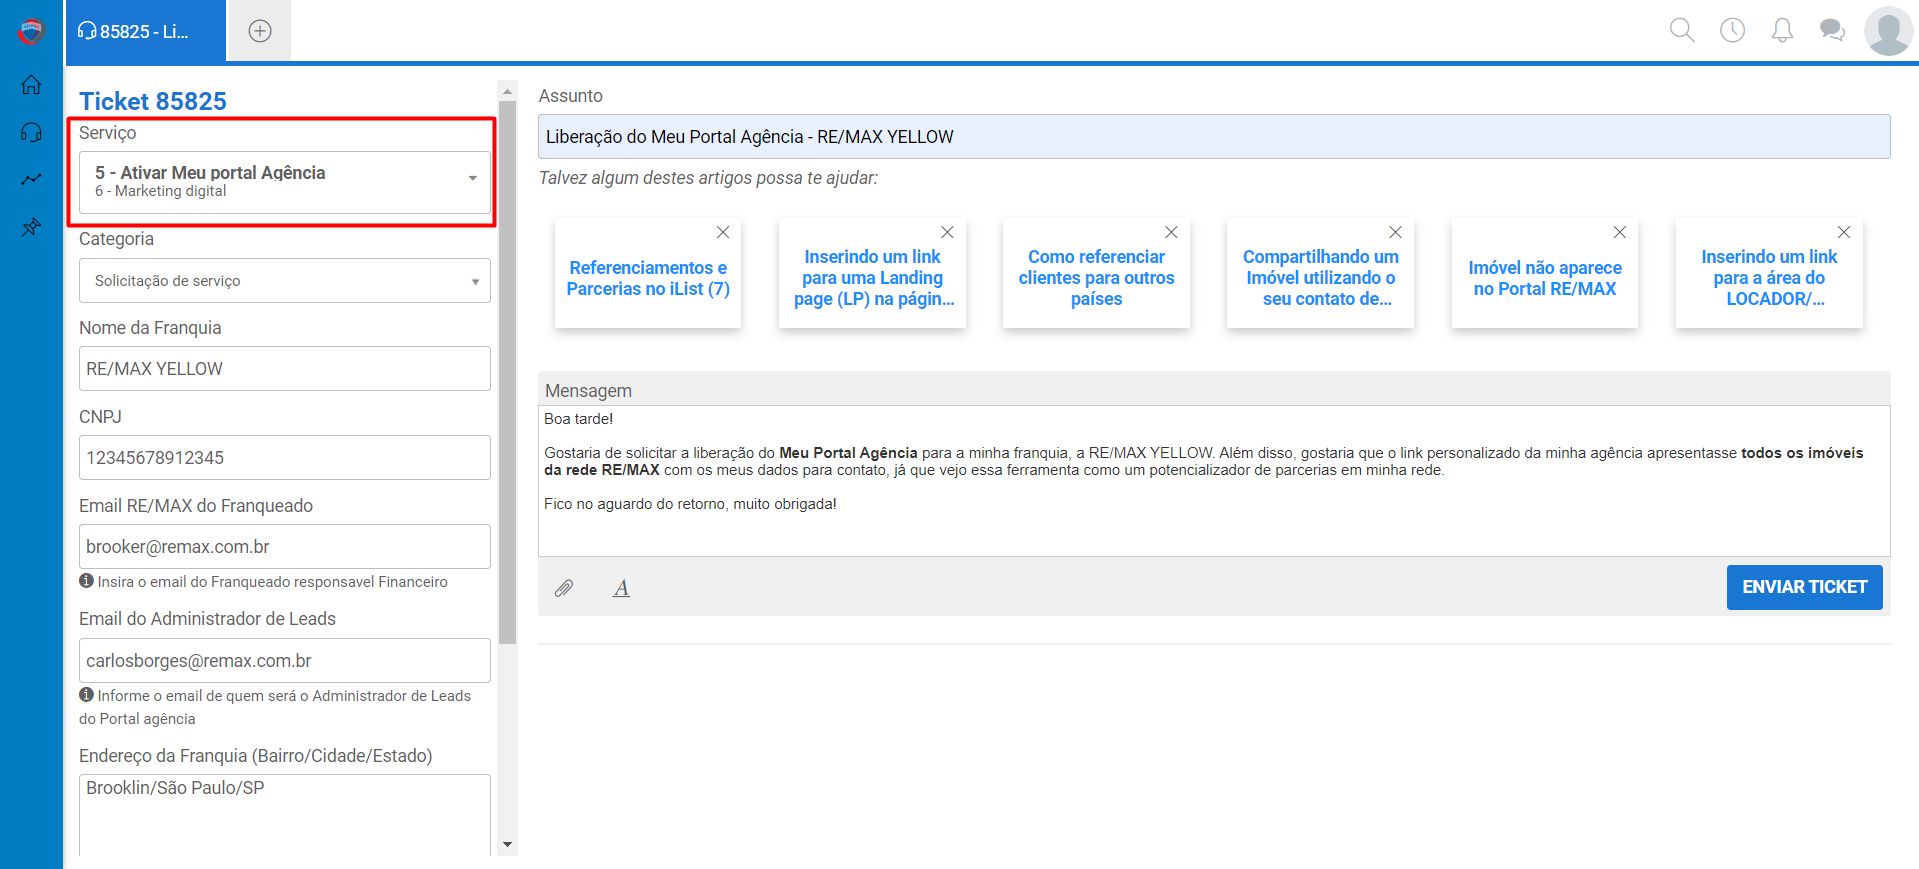Click the pin icon in sidebar
1919x869 pixels.
point(31,228)
